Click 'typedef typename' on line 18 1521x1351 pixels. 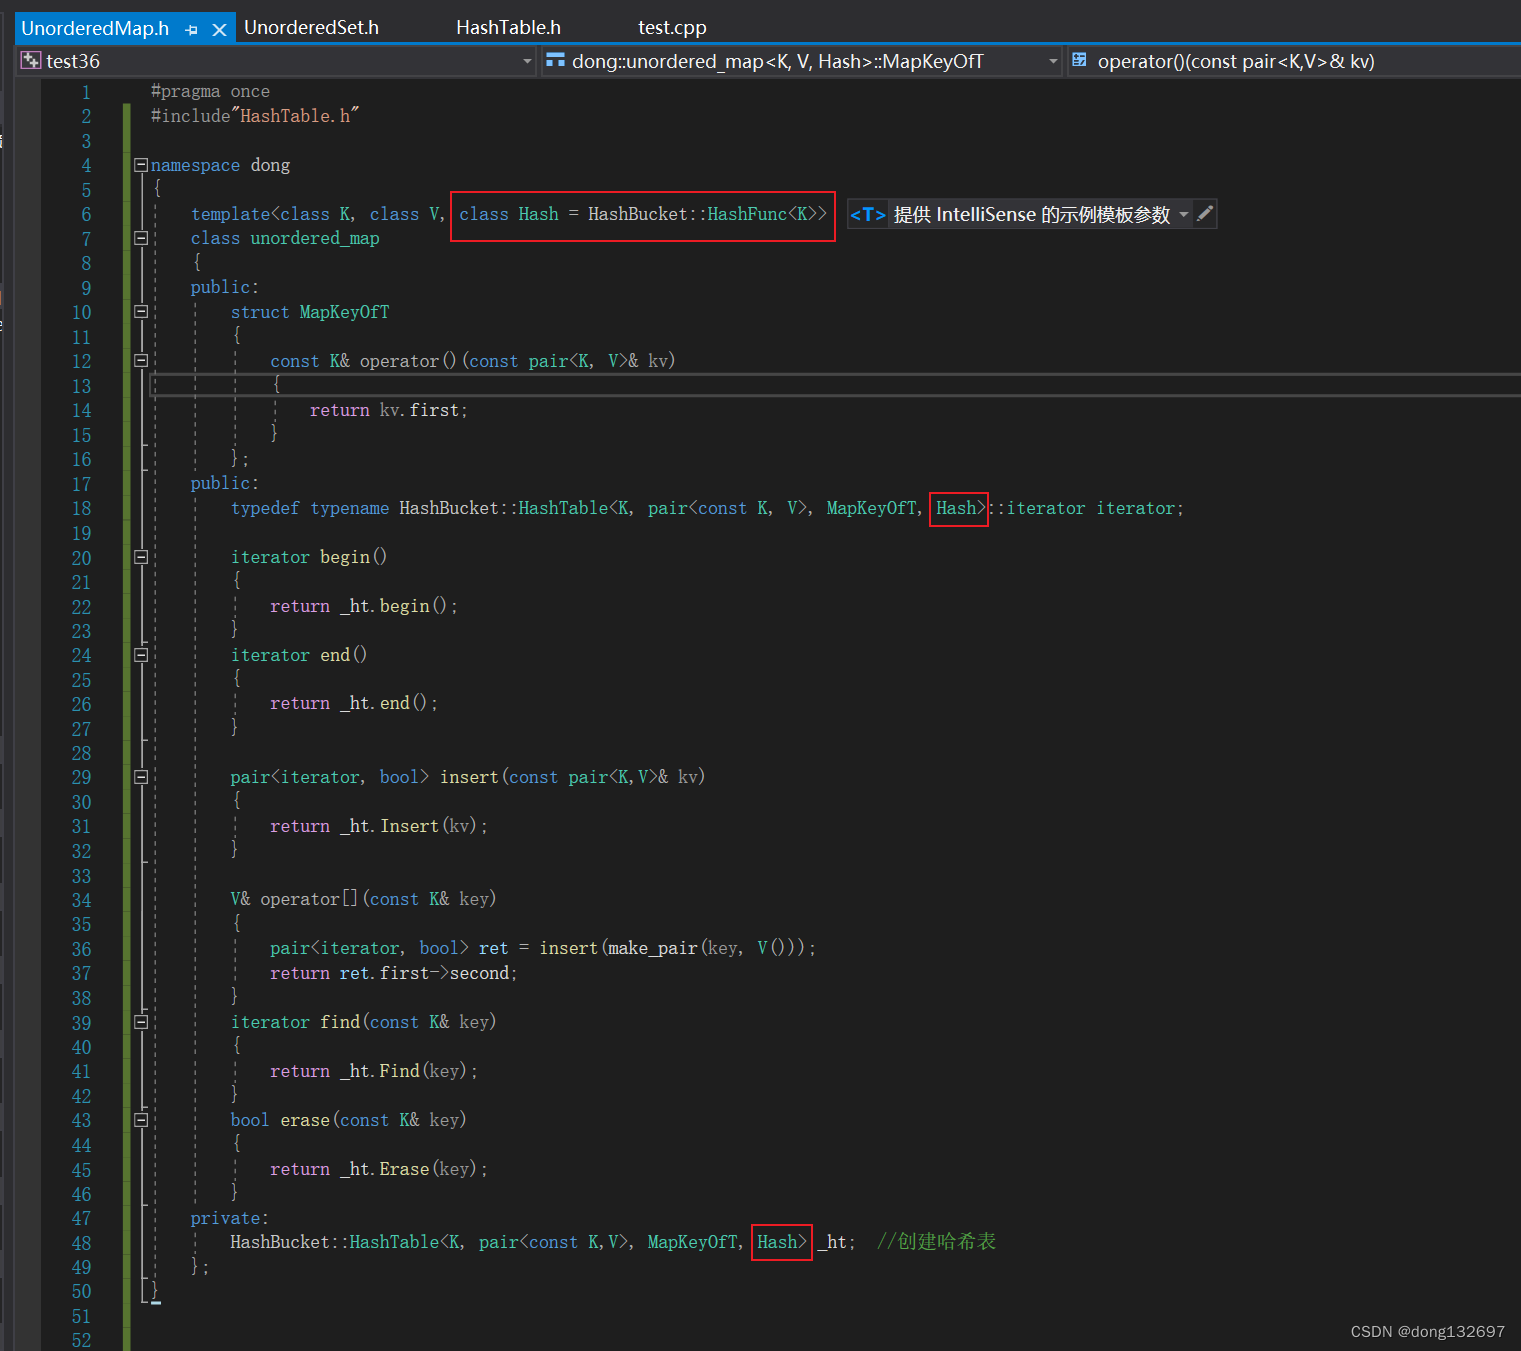click(310, 508)
